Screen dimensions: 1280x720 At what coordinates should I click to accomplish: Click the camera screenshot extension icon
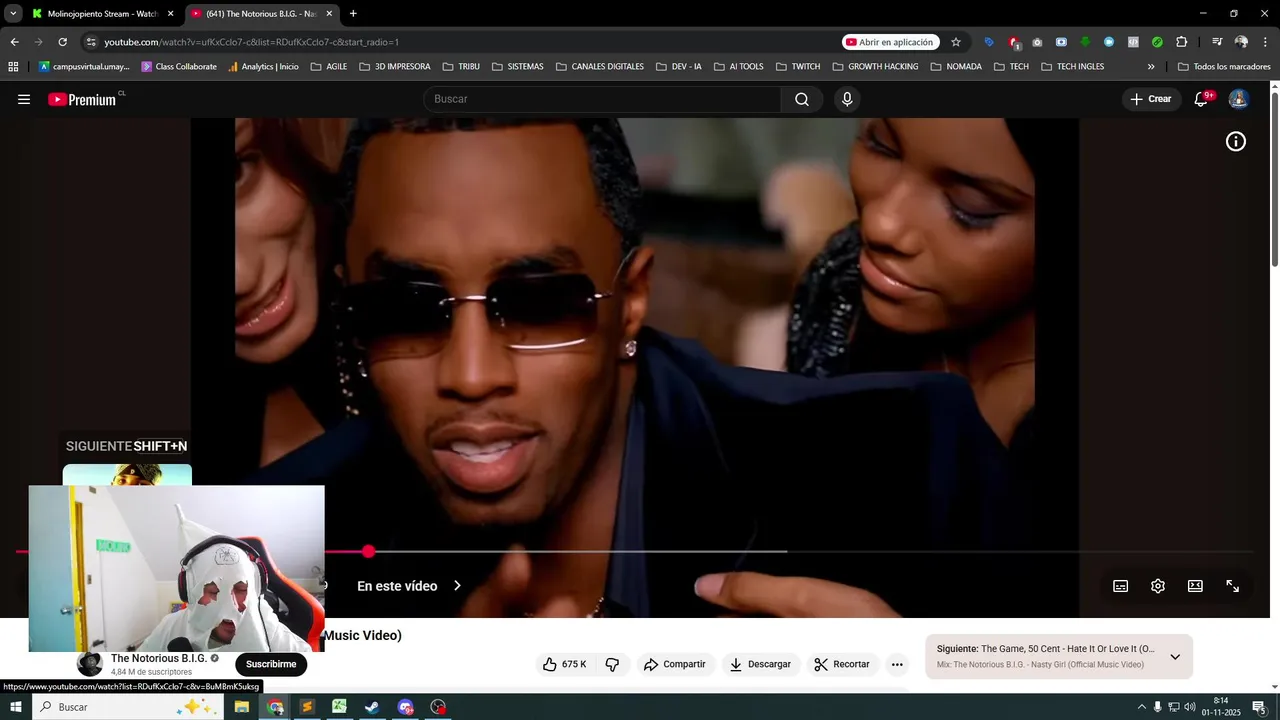(x=1037, y=42)
